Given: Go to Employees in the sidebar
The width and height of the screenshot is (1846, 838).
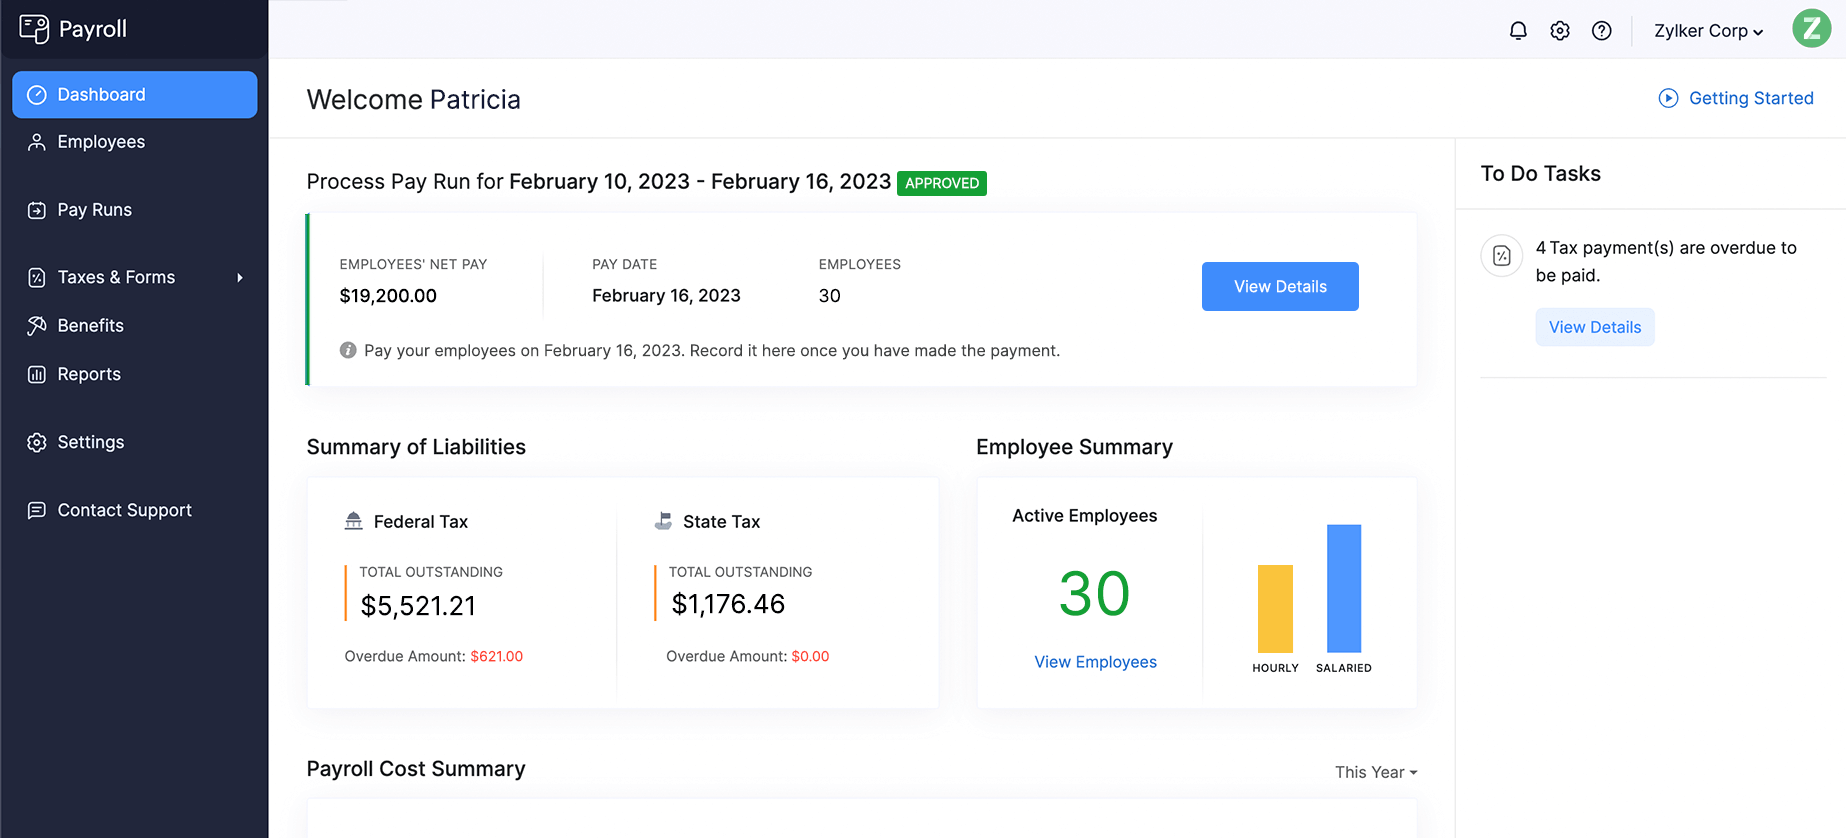Looking at the screenshot, I should pyautogui.click(x=101, y=142).
